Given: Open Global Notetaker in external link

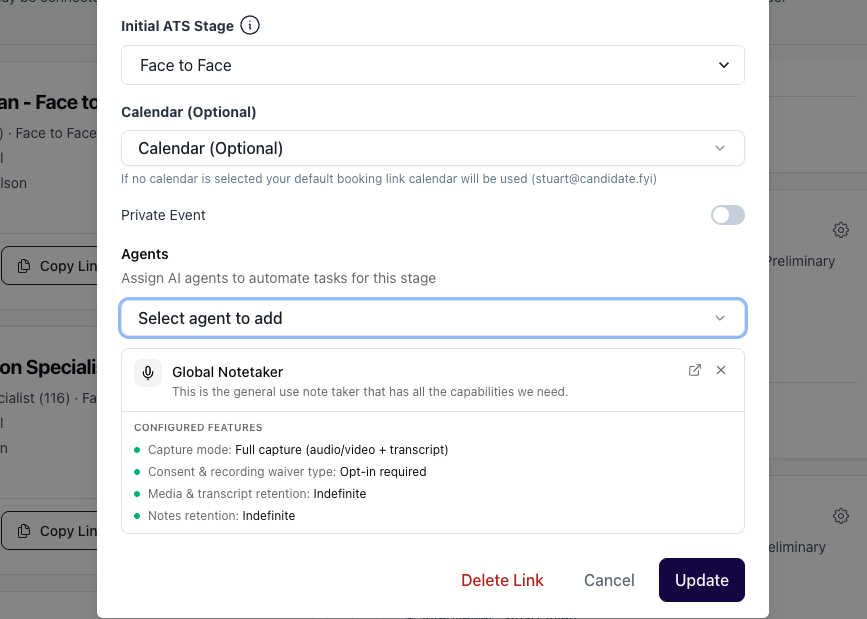Looking at the screenshot, I should (694, 370).
